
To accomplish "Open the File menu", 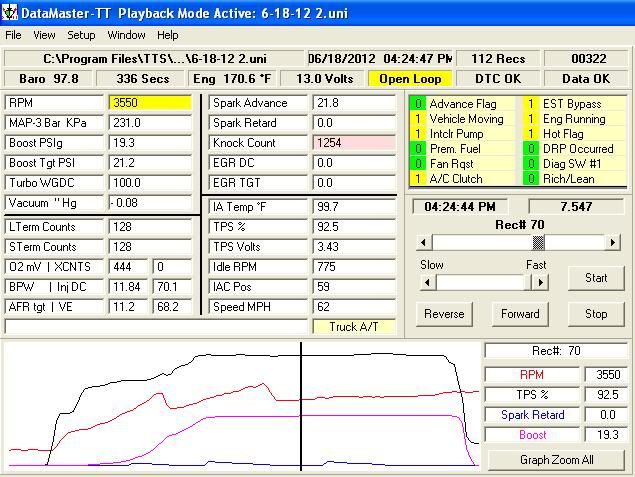I will [x=13, y=35].
